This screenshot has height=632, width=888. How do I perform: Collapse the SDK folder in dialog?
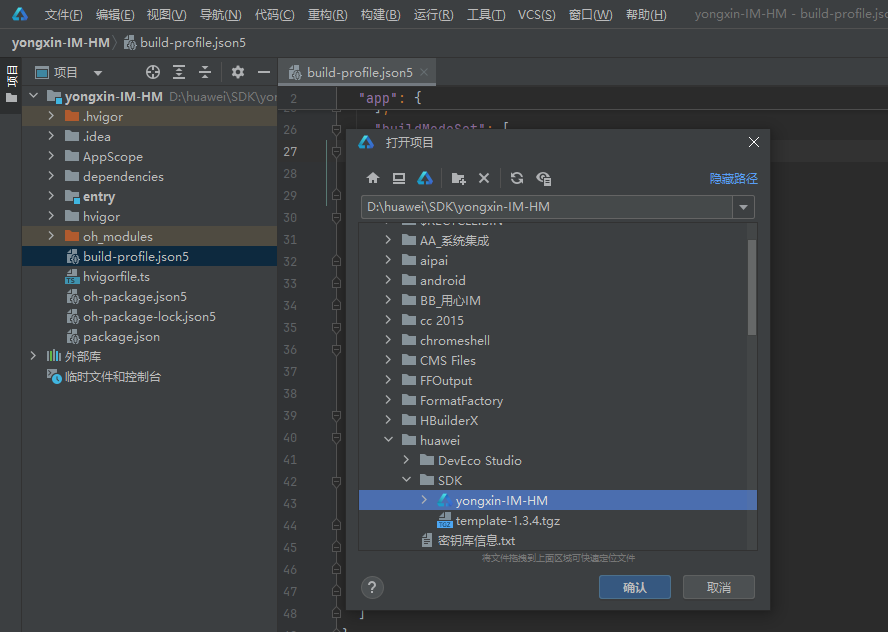tap(407, 480)
